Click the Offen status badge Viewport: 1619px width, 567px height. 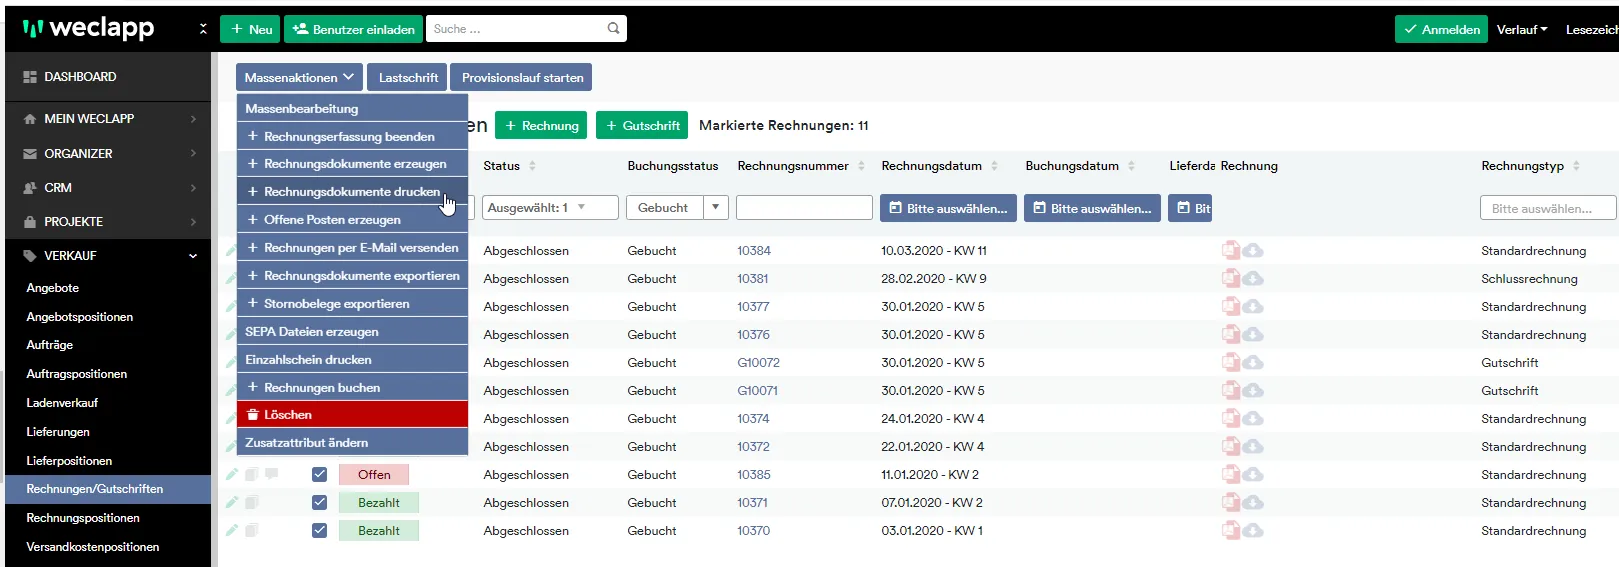(x=374, y=475)
